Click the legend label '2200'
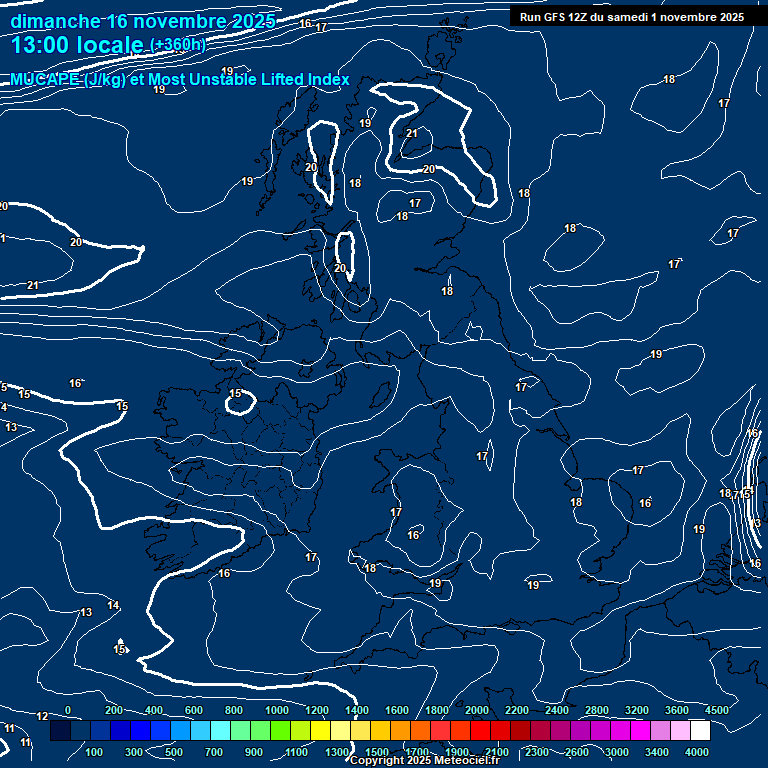This screenshot has height=768, width=768. [517, 710]
